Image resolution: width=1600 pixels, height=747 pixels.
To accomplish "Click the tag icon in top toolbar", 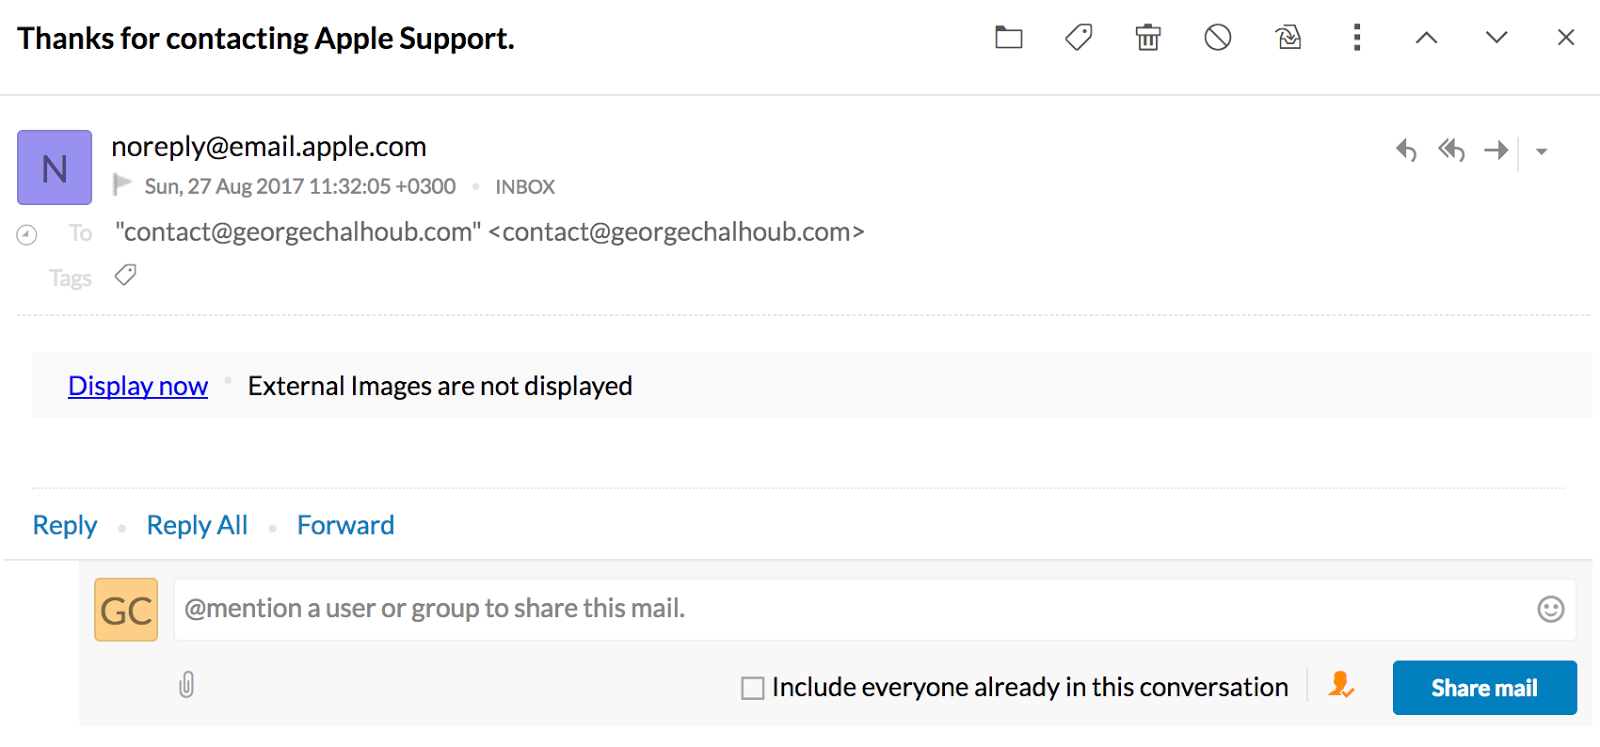I will point(1078,38).
